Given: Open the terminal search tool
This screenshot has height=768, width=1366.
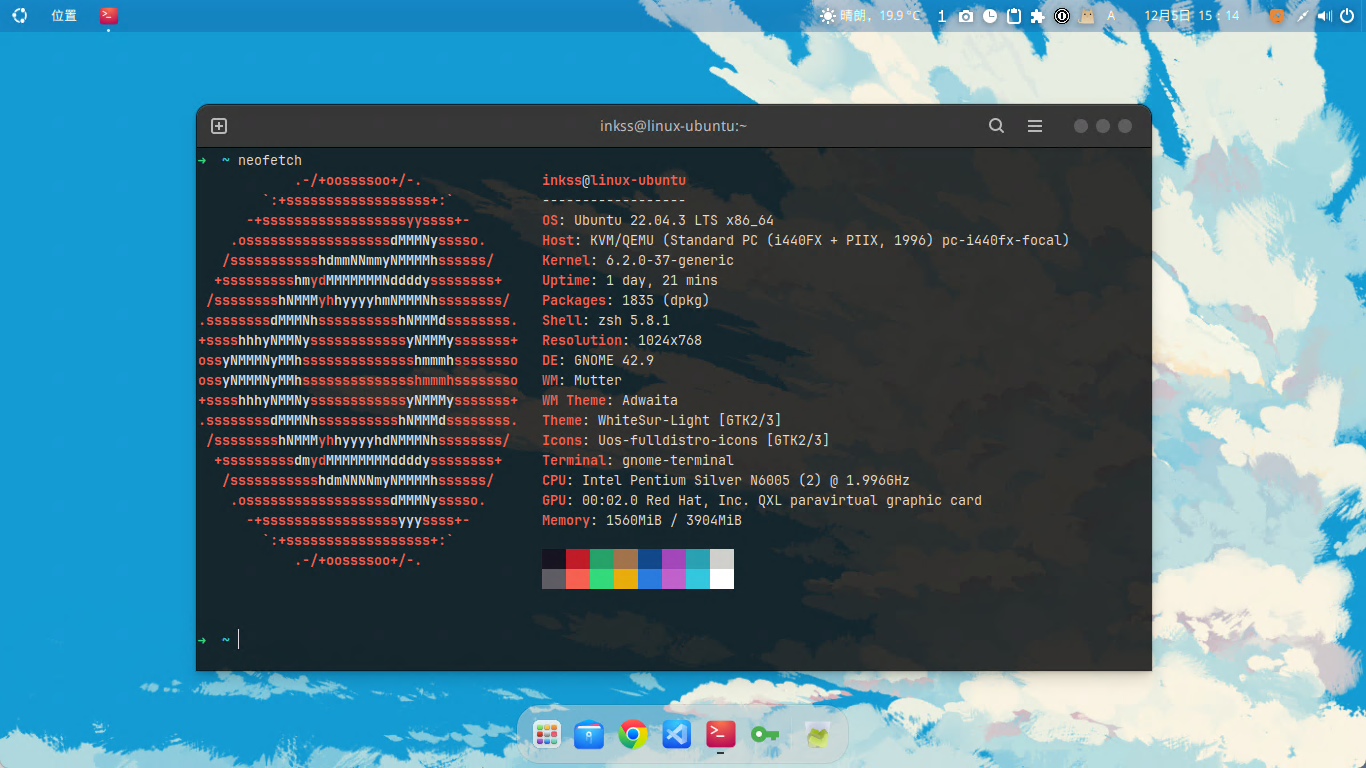Looking at the screenshot, I should 996,126.
